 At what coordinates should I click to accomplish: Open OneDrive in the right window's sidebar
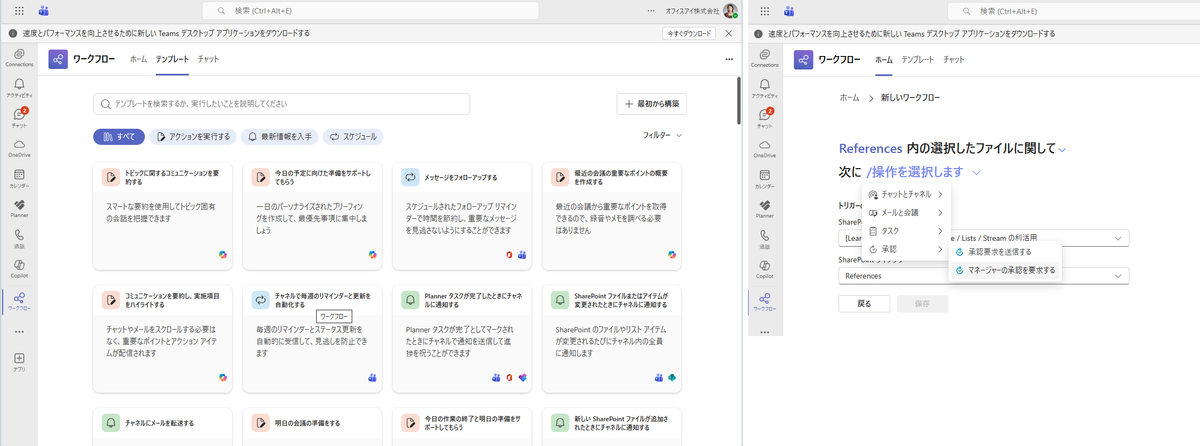764,146
